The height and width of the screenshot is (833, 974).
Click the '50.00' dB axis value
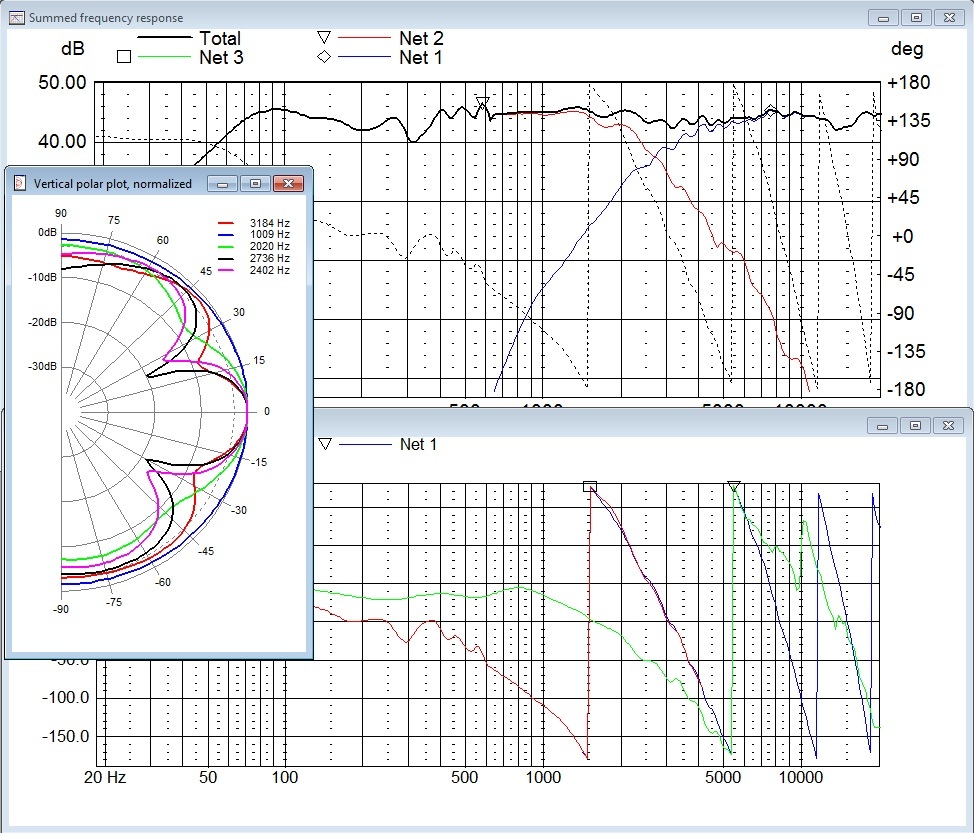62,82
